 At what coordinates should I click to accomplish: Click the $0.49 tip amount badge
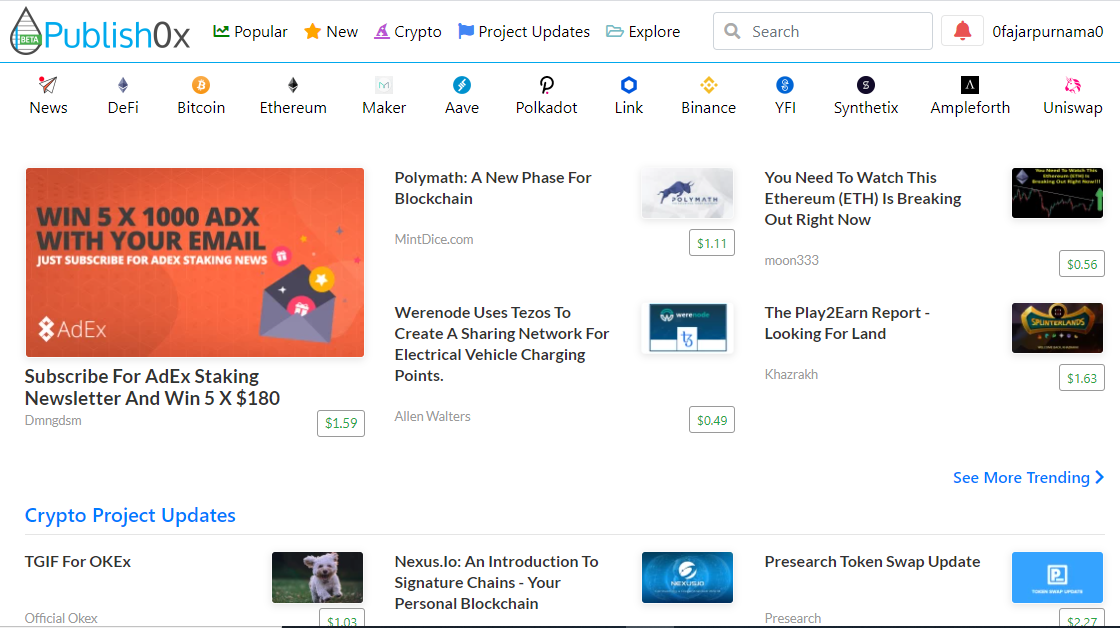click(711, 420)
